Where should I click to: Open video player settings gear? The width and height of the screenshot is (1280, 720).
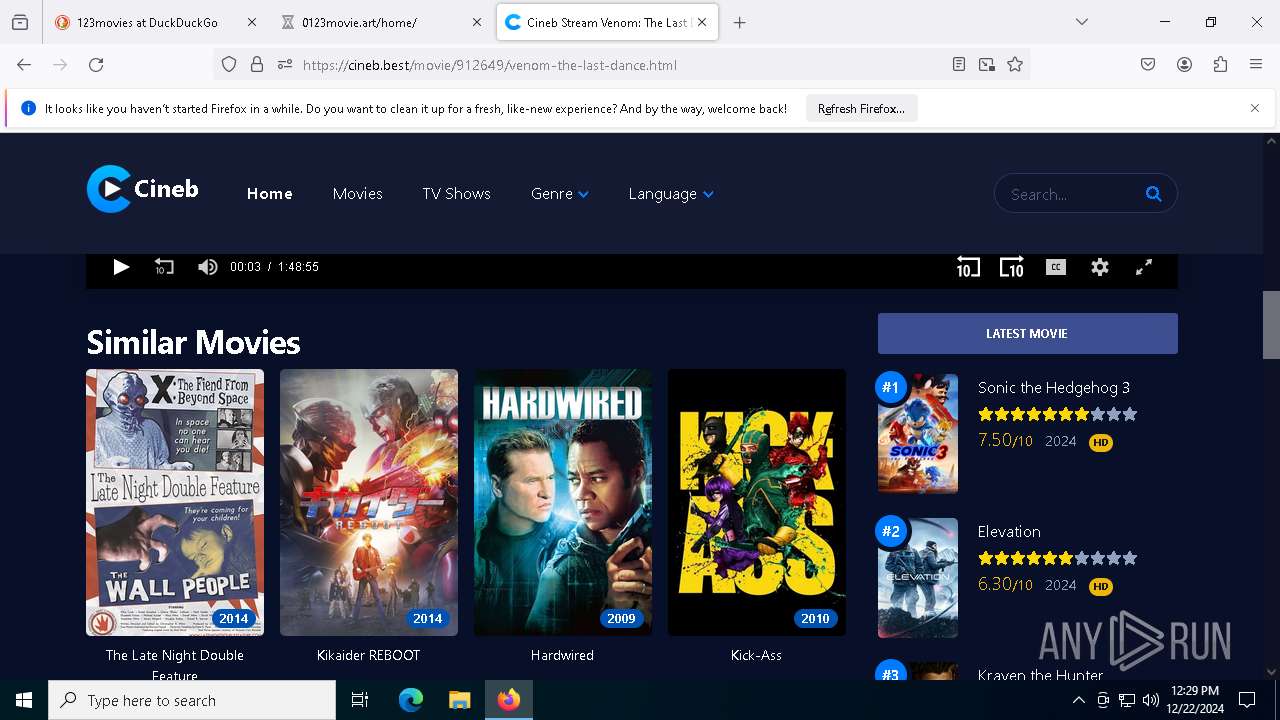(x=1100, y=267)
